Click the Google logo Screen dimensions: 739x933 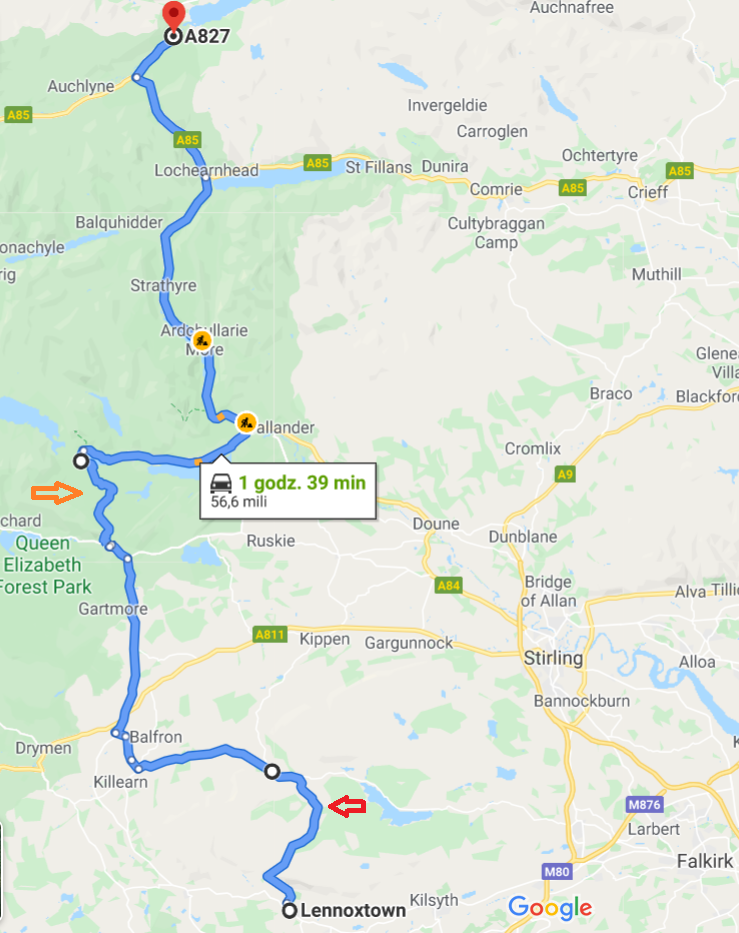[550, 908]
